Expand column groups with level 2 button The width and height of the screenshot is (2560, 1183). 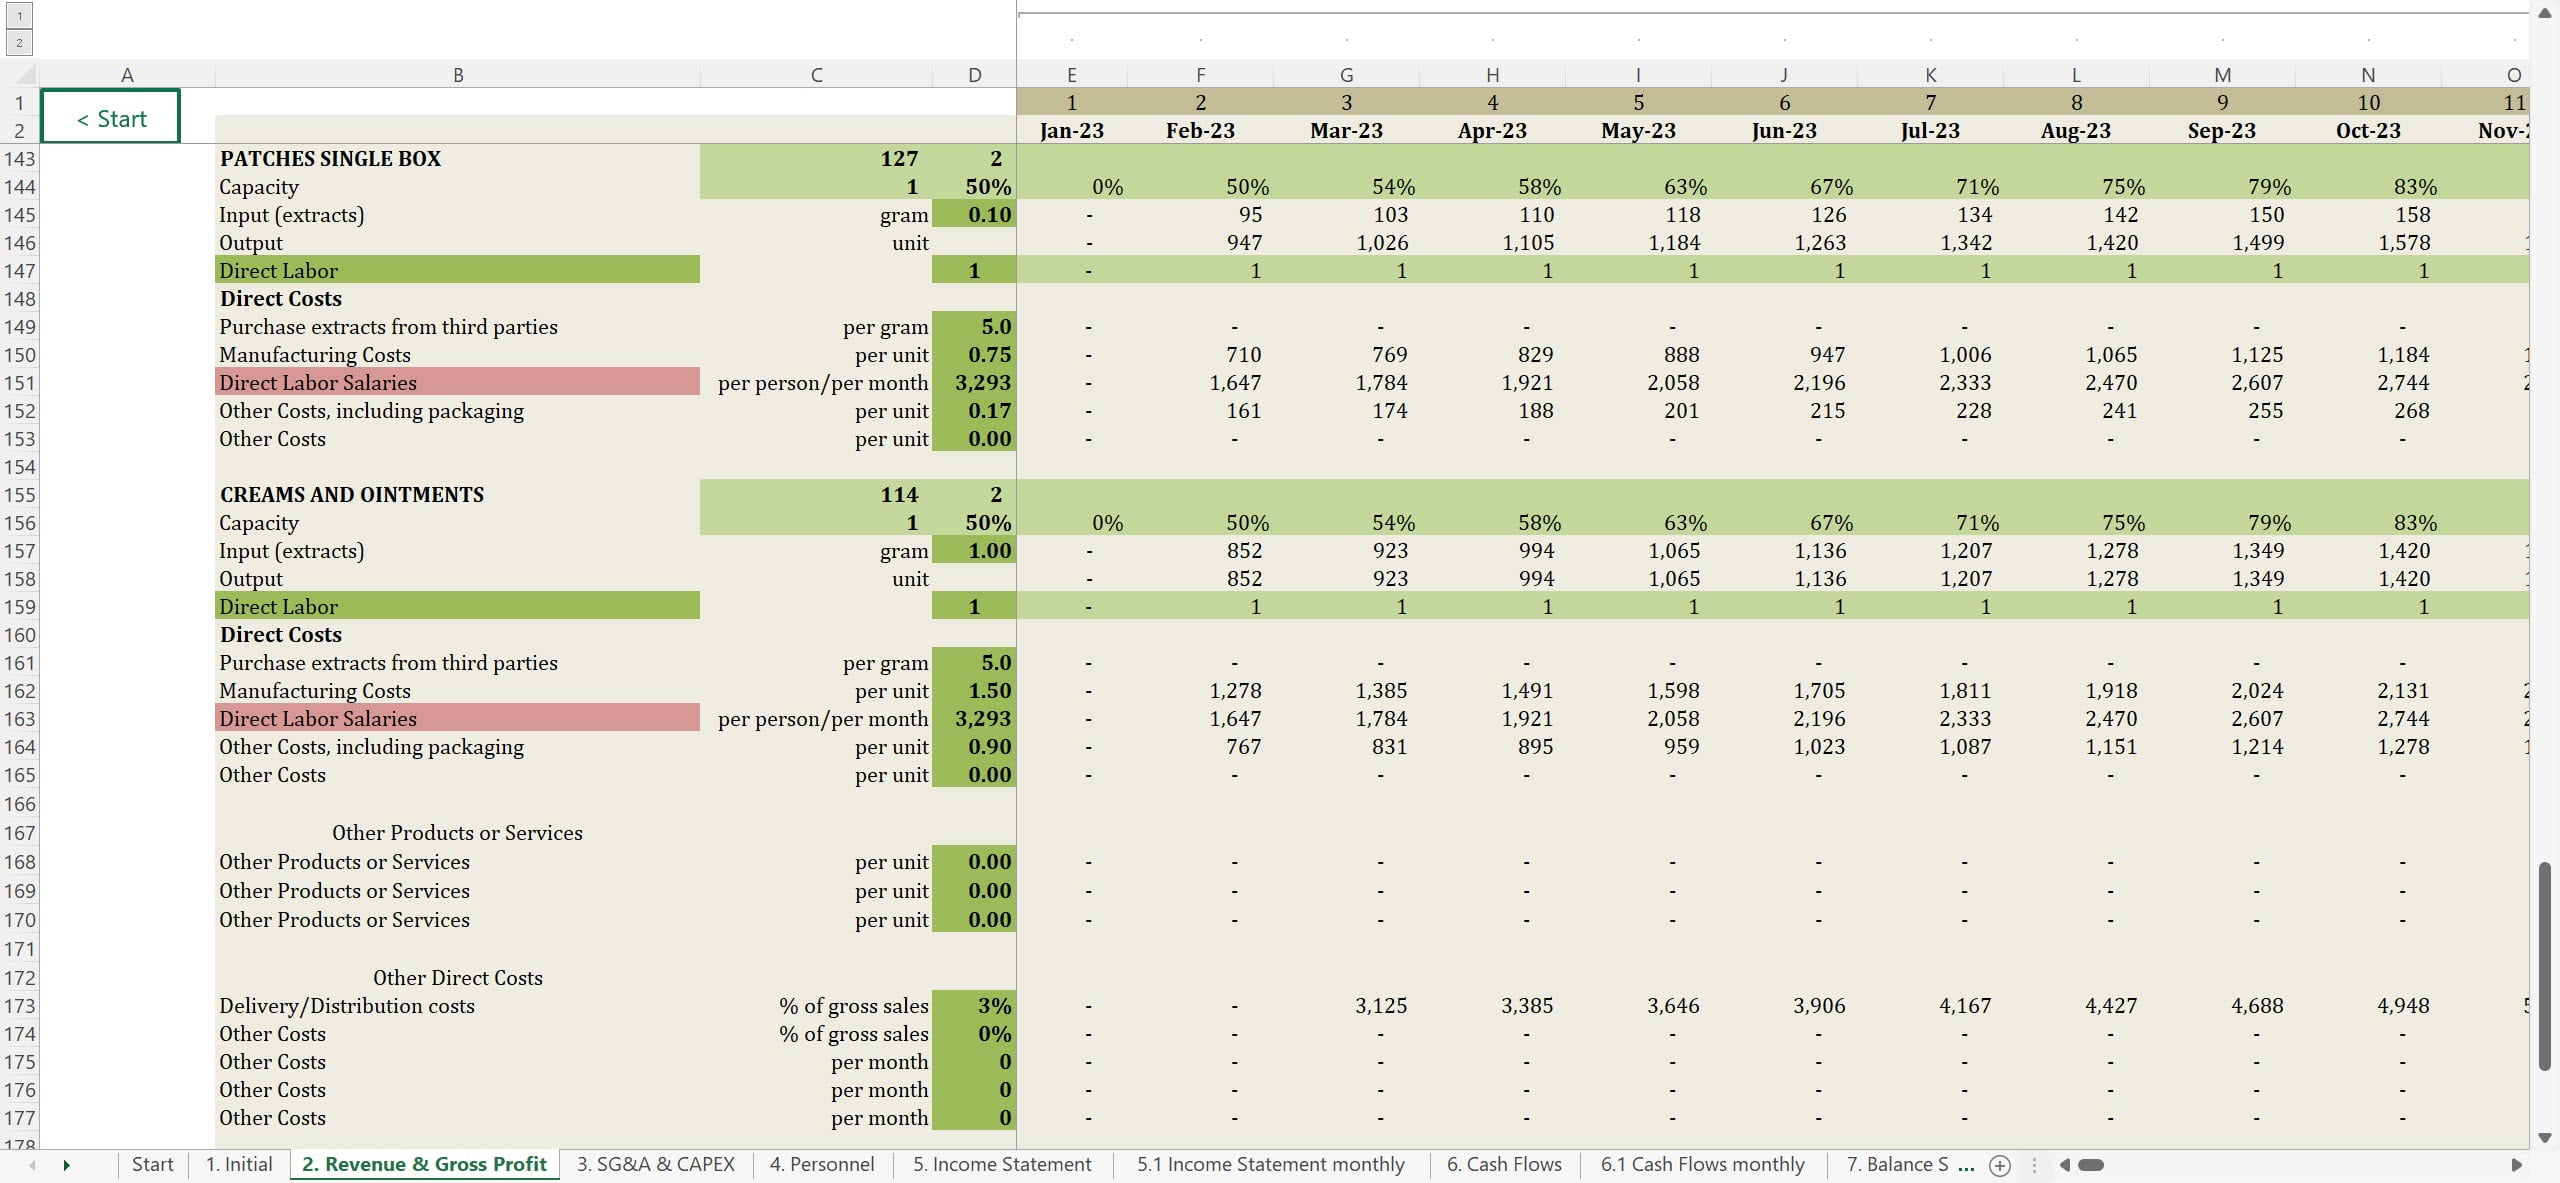pos(19,42)
